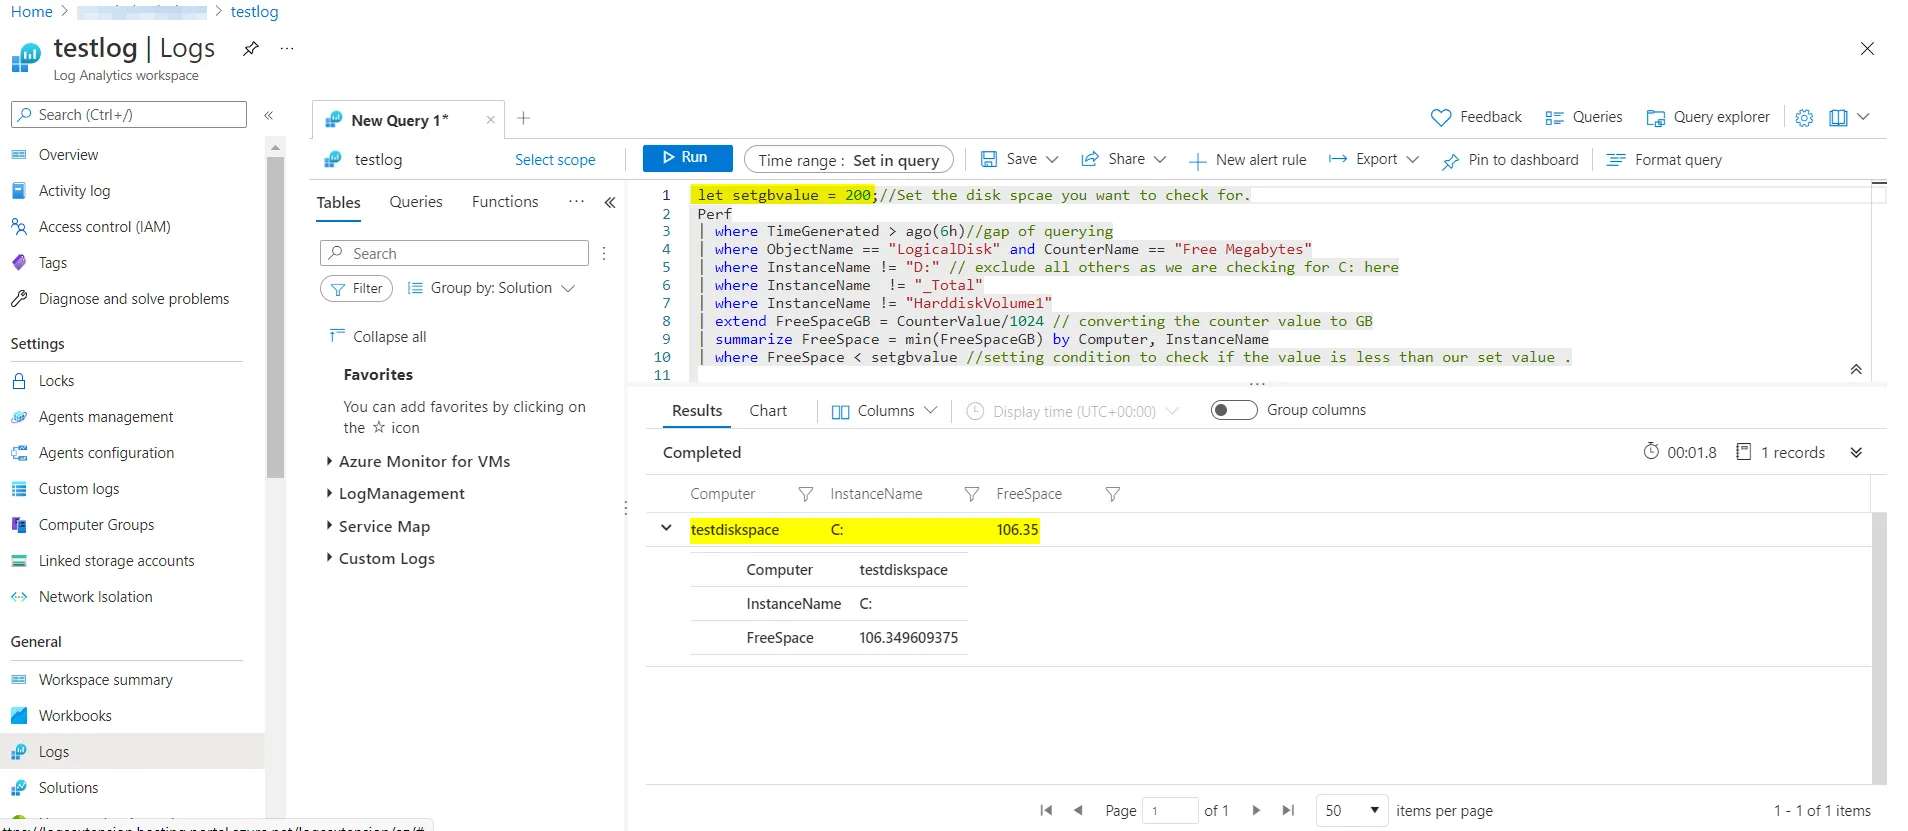Viewport: 1908px width, 831px height.
Task: Open the Filter button for tables
Action: click(x=356, y=288)
